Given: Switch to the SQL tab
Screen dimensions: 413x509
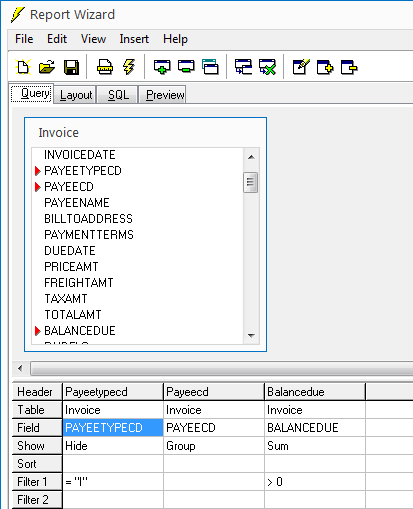Looking at the screenshot, I should 118,95.
